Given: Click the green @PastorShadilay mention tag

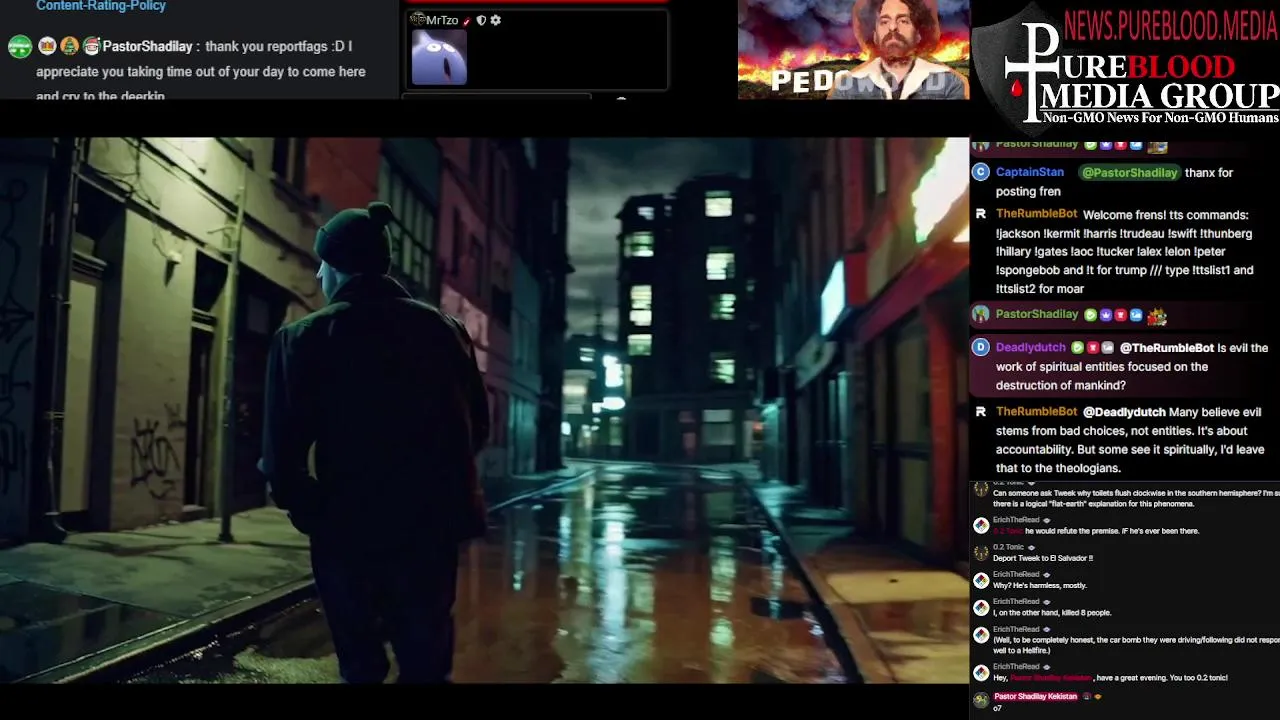Looking at the screenshot, I should 1129,172.
